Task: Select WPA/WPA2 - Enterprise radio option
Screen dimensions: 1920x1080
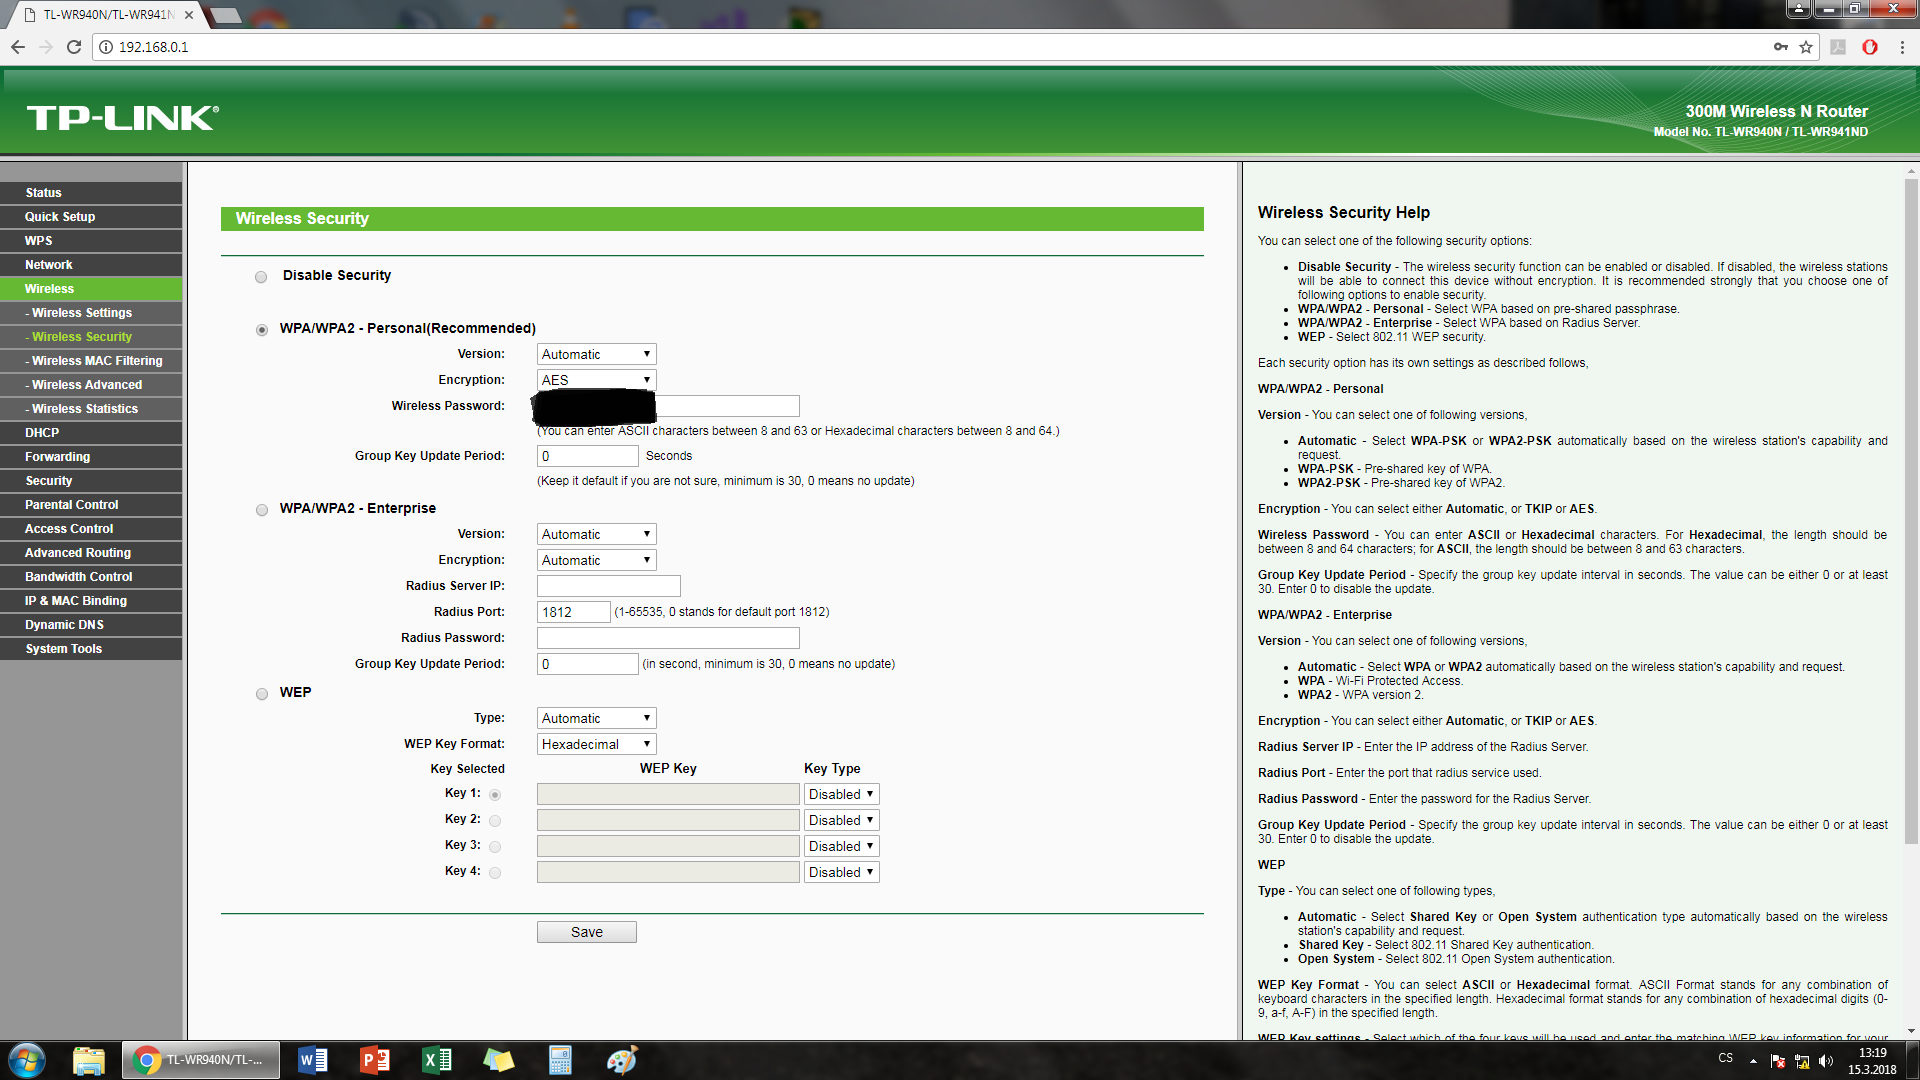Action: click(x=262, y=510)
